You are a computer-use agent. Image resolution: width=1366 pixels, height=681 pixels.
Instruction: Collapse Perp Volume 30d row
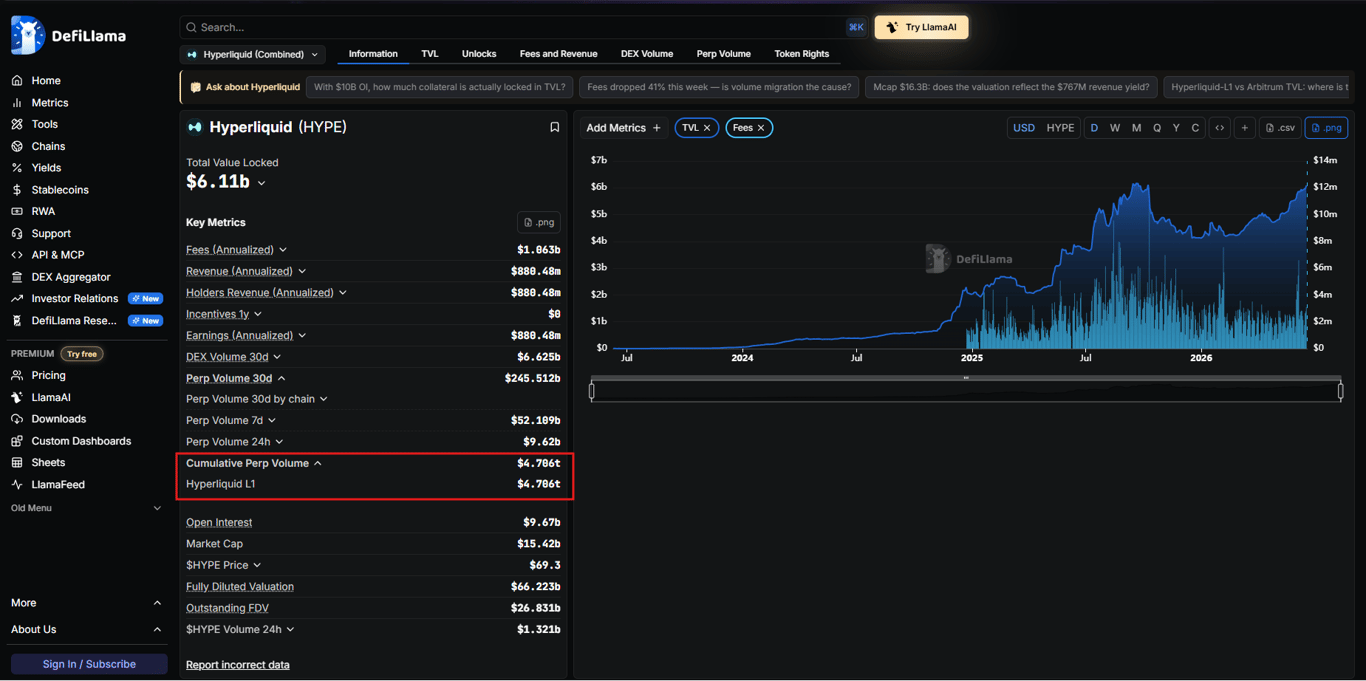[x=281, y=379]
